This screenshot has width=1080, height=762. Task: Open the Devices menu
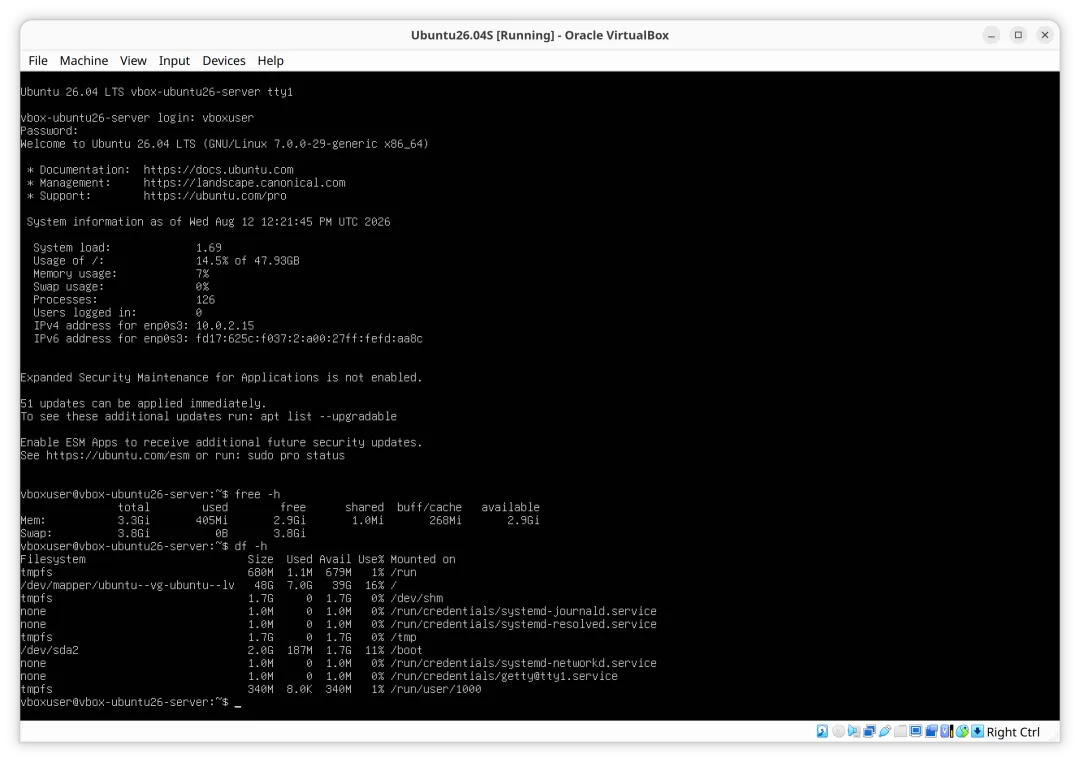[224, 61]
